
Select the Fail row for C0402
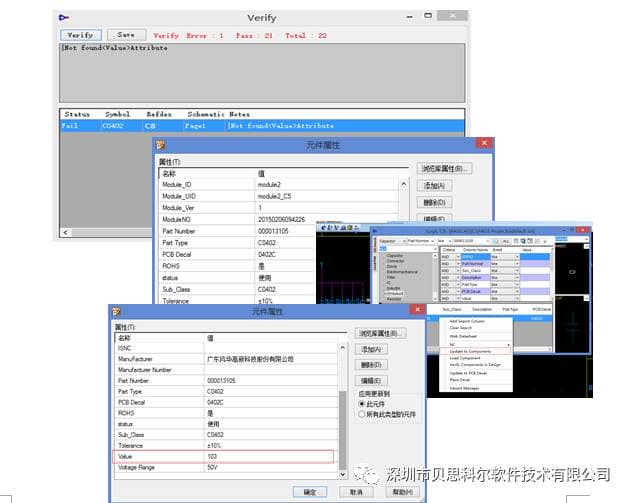[262, 126]
